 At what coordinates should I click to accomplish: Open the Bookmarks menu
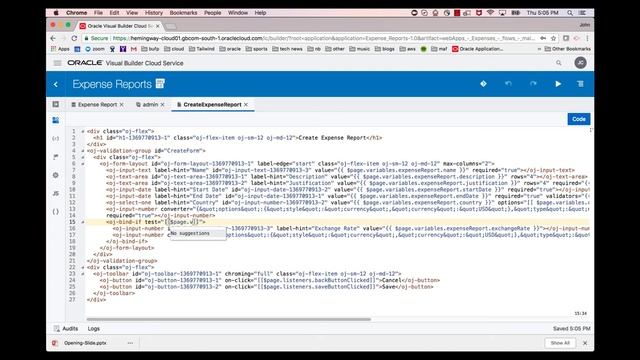(183, 13)
